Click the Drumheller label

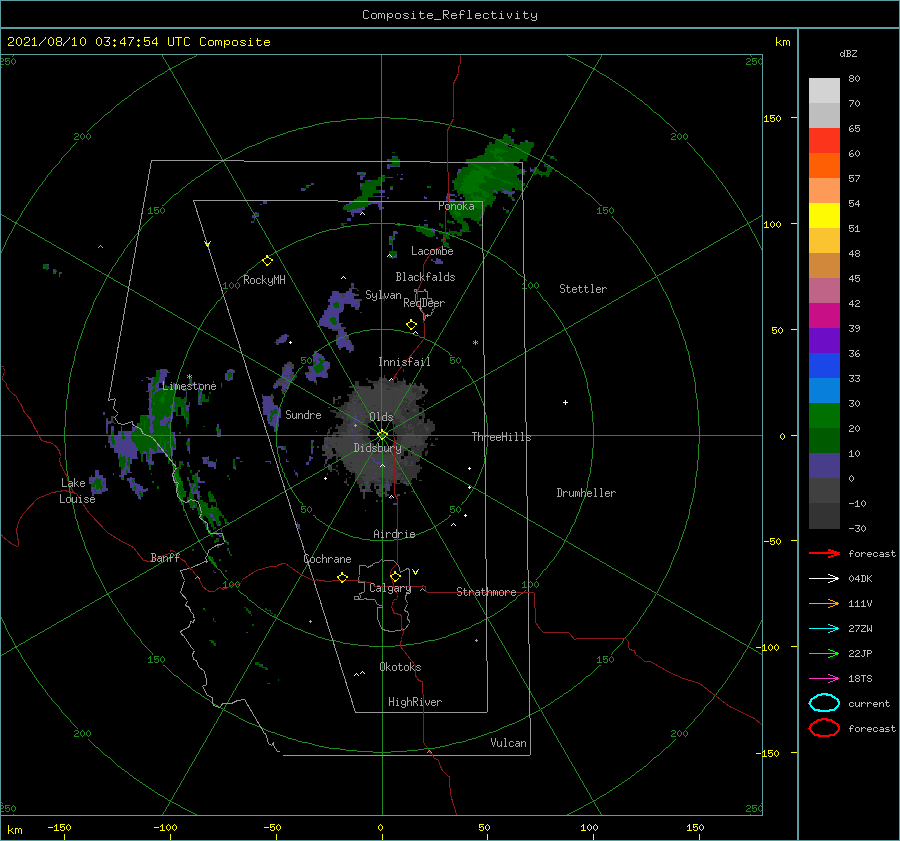[585, 493]
